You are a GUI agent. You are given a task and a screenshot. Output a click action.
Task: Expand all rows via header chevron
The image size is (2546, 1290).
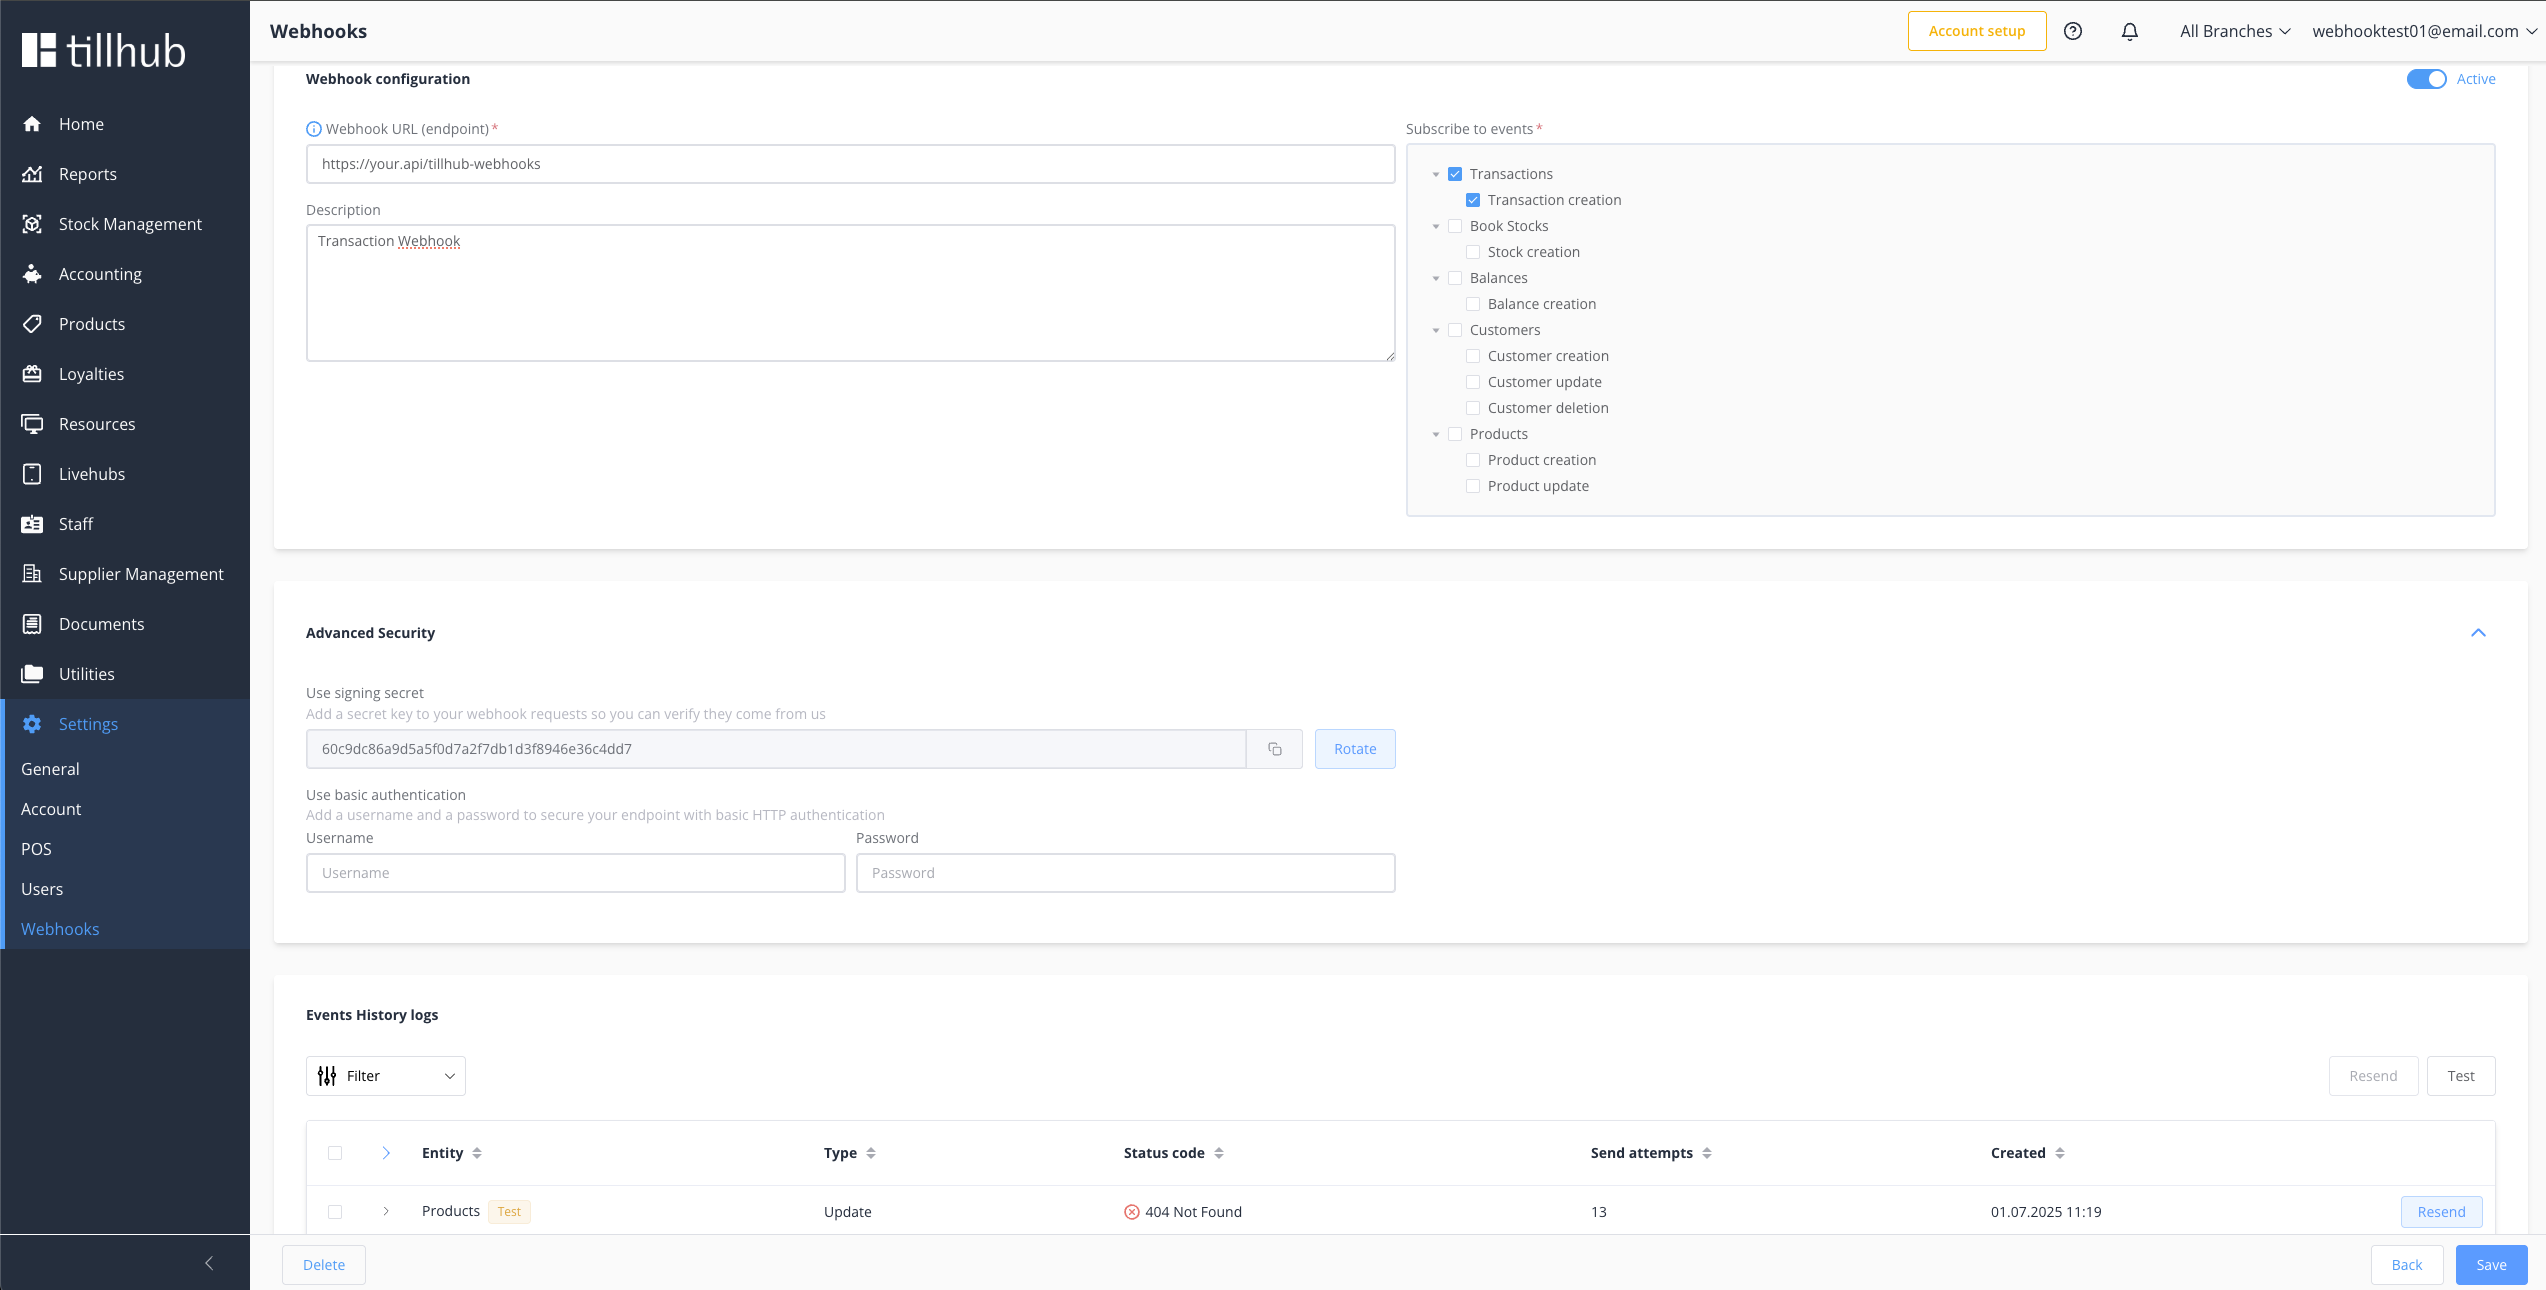(386, 1153)
